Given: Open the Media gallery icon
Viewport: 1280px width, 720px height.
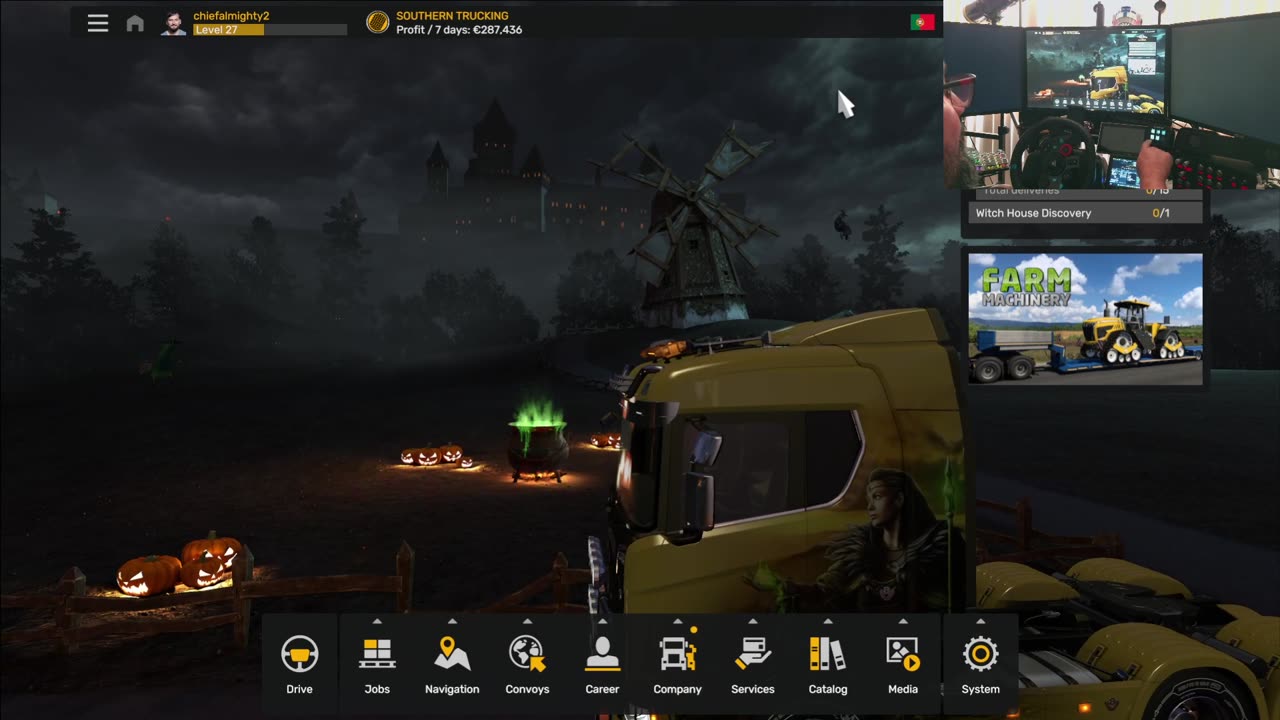Looking at the screenshot, I should pyautogui.click(x=903, y=656).
